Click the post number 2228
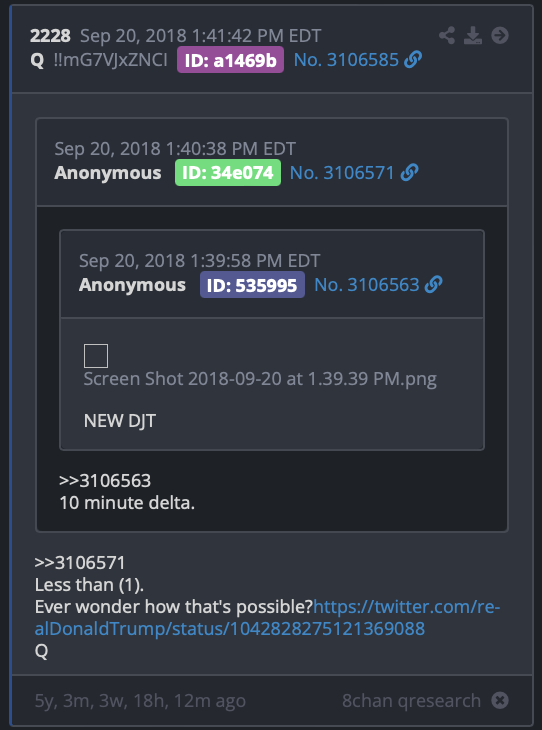 point(50,35)
